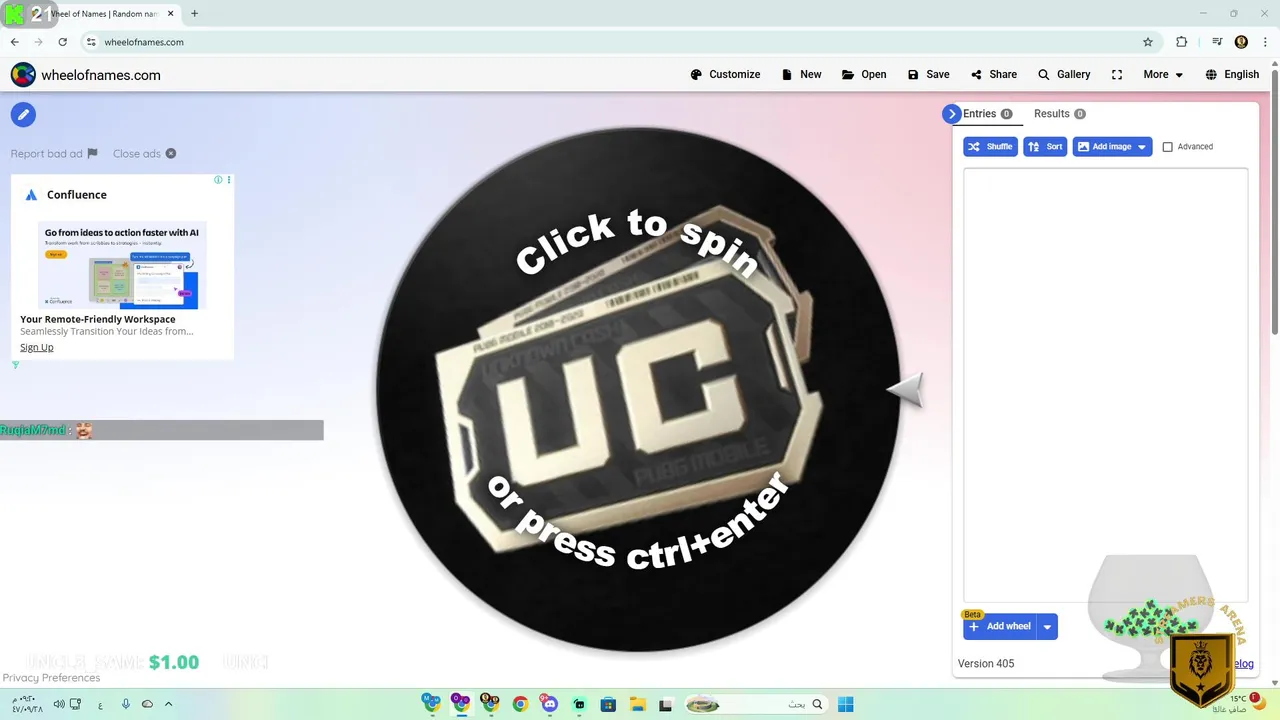Click the address bar URL

144,42
